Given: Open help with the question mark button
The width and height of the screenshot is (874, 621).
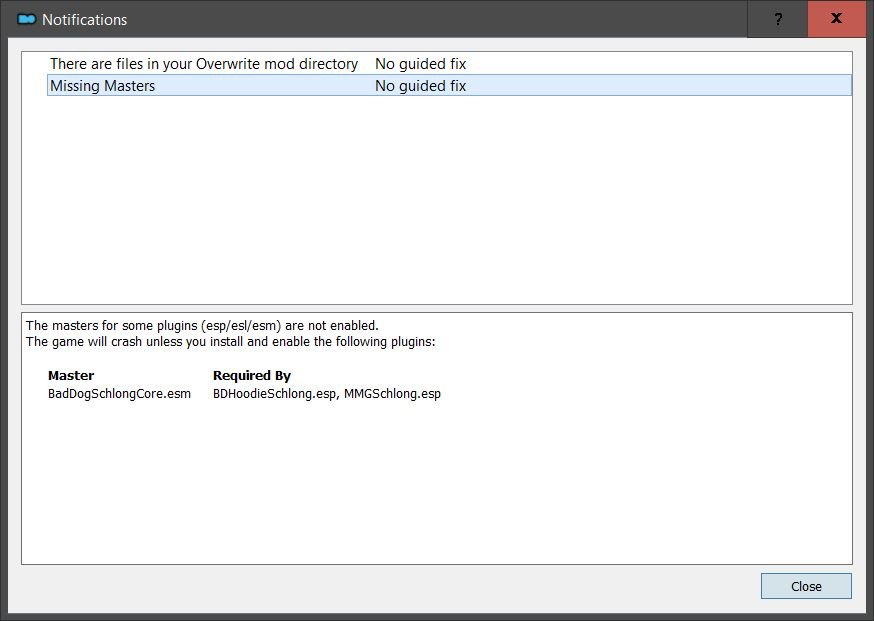Looking at the screenshot, I should [778, 19].
